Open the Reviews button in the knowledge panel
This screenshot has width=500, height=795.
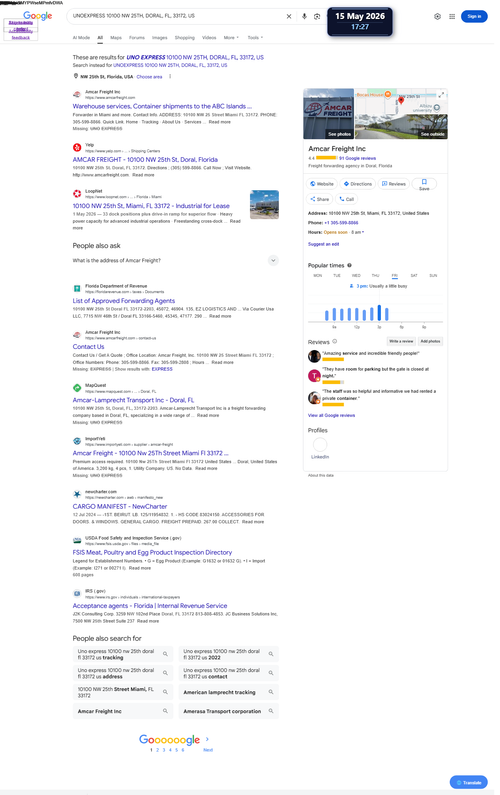click(x=394, y=184)
